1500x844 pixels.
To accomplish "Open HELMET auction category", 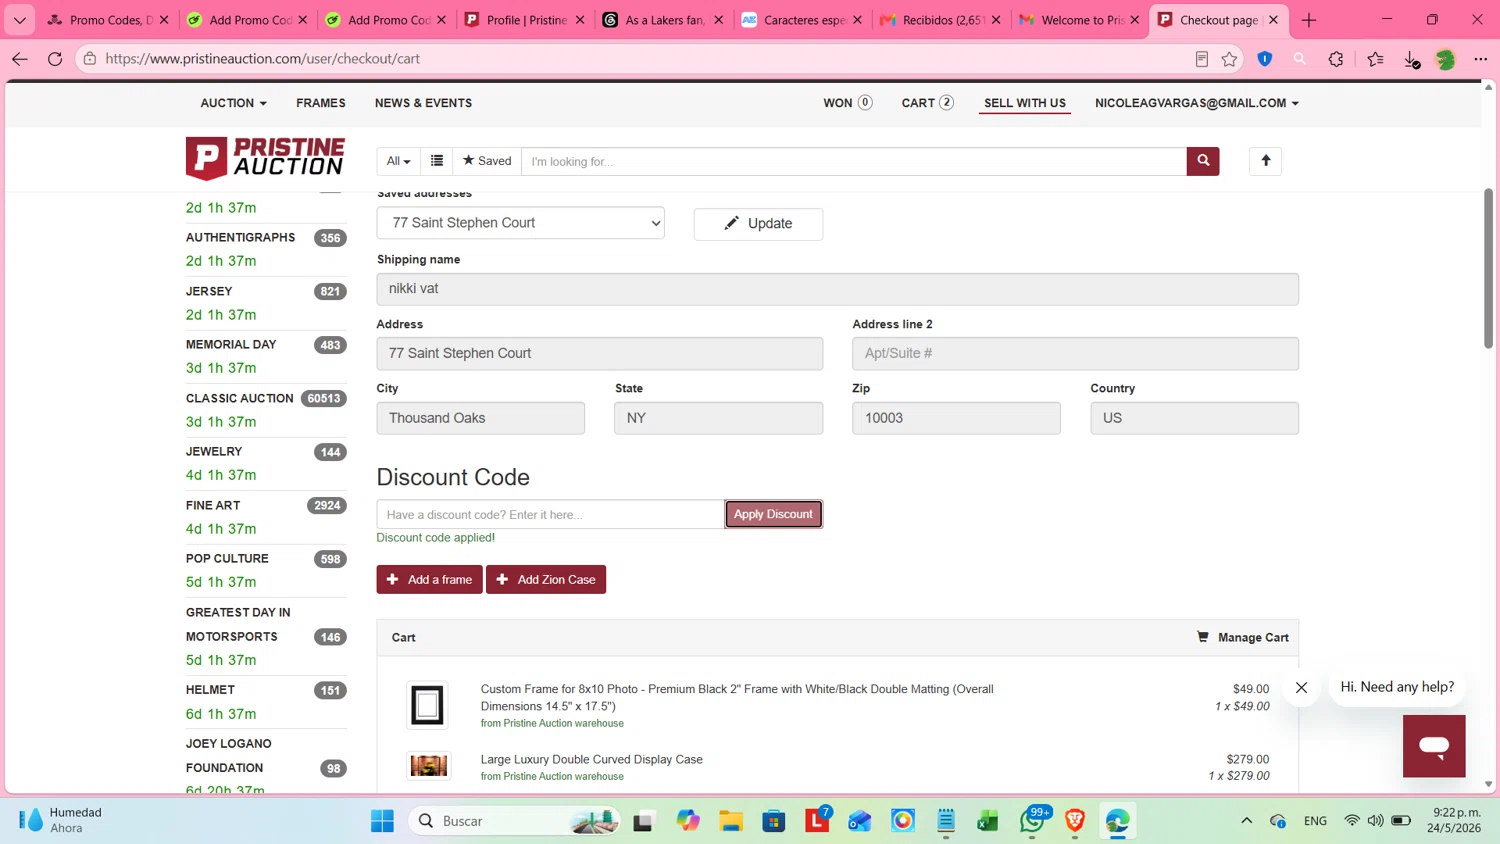I will (x=210, y=689).
